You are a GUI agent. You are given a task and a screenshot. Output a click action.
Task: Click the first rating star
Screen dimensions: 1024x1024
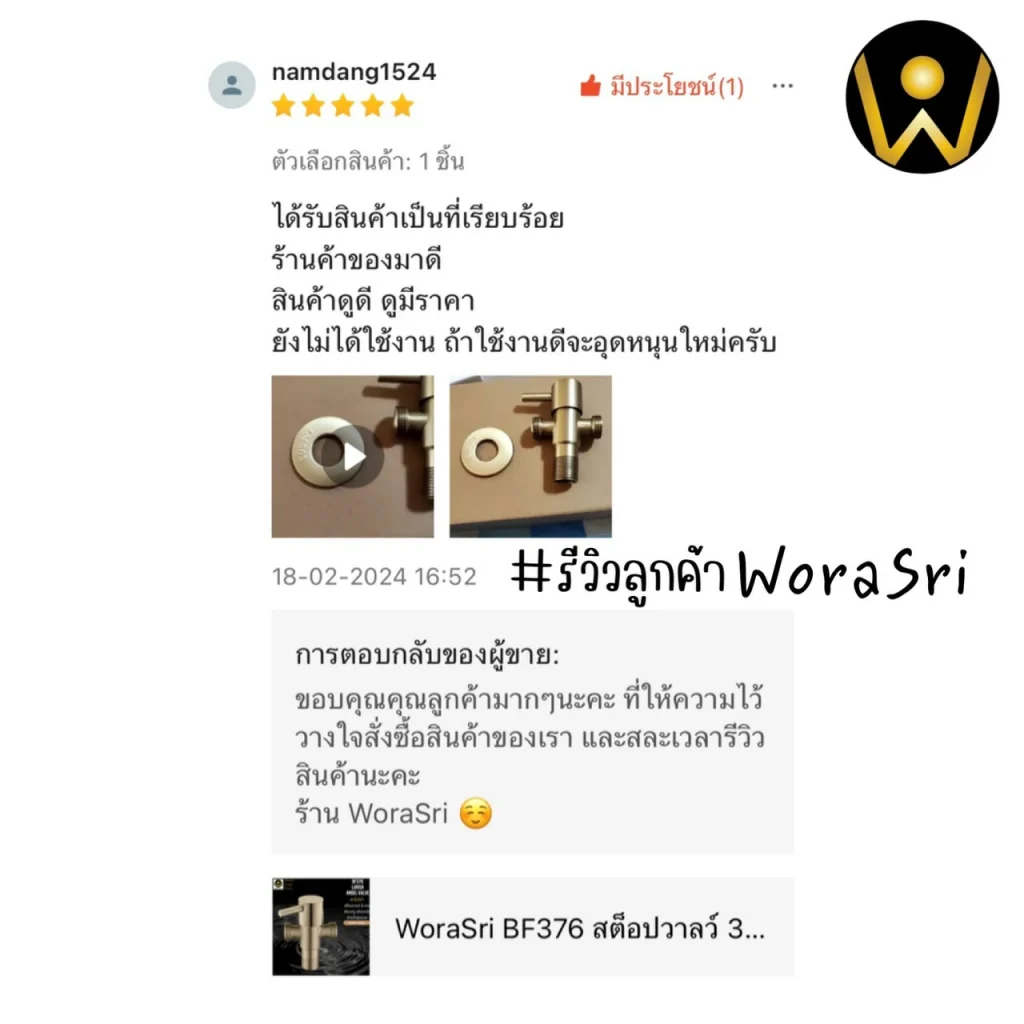point(283,105)
